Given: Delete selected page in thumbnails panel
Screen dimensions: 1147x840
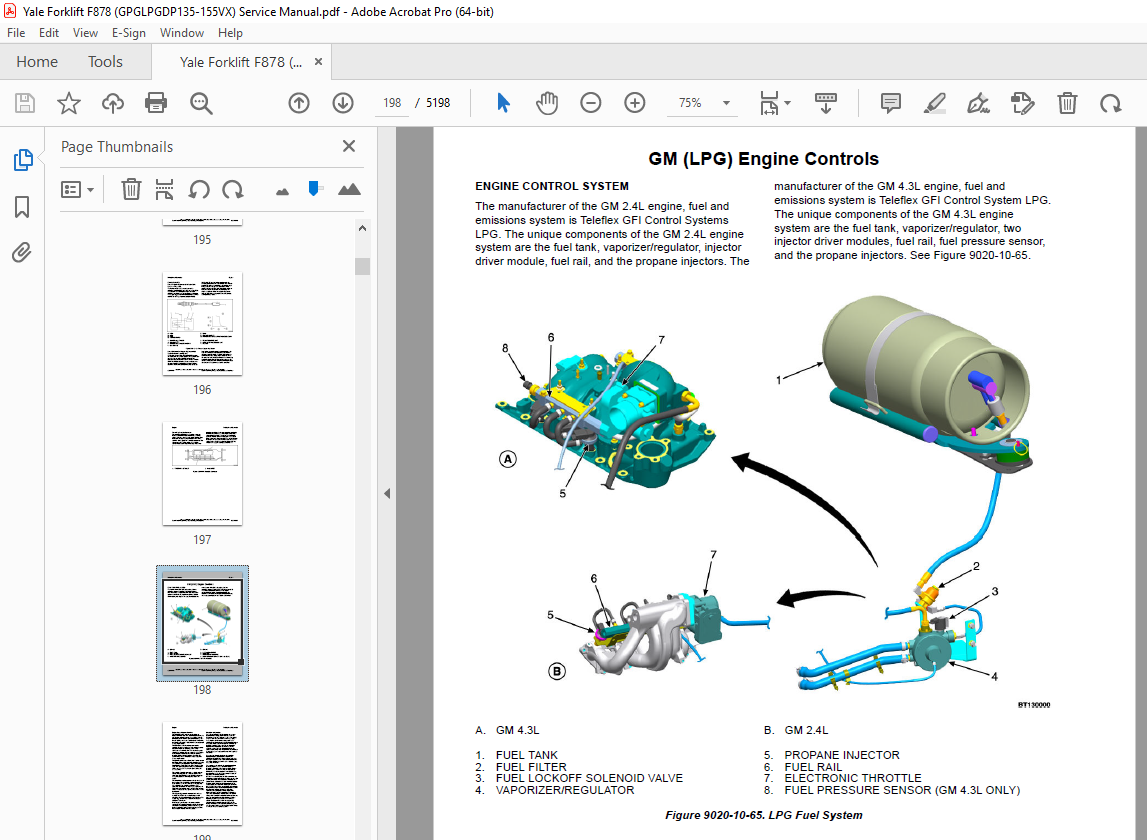Looking at the screenshot, I should click(131, 190).
